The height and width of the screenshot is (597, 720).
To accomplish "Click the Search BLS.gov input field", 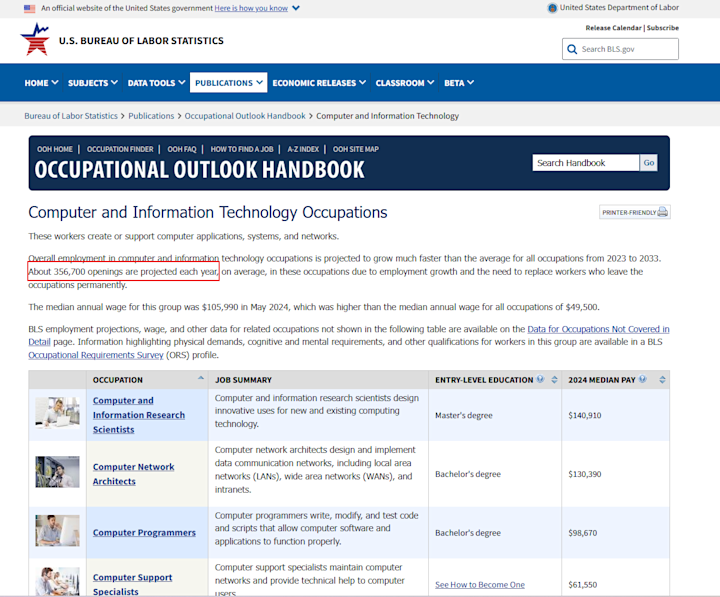I will (620, 49).
